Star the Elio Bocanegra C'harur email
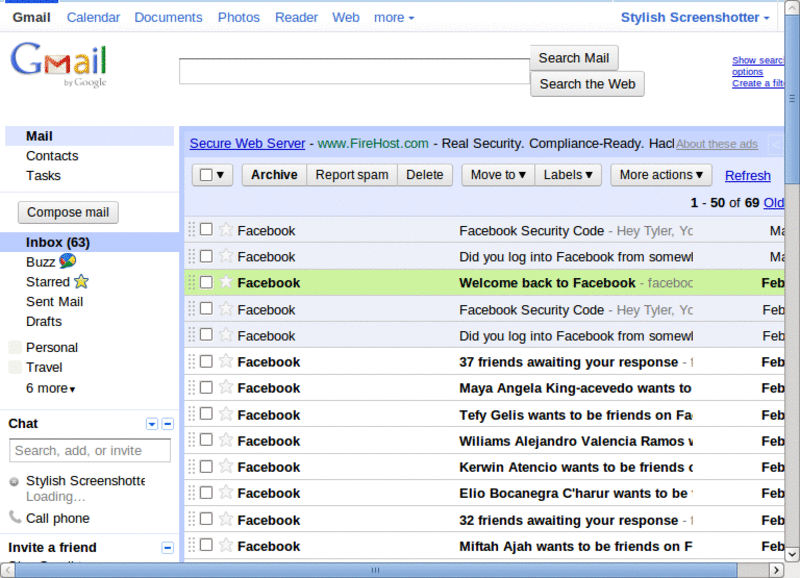 [226, 492]
